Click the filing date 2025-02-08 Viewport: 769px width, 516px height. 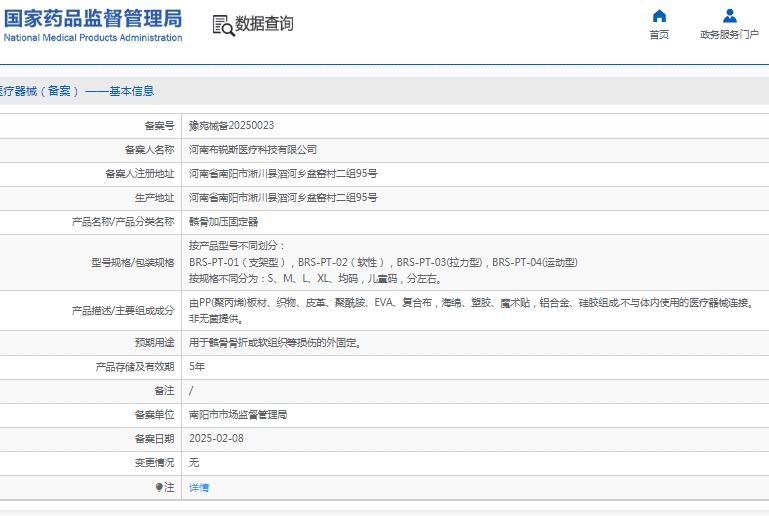[216, 439]
